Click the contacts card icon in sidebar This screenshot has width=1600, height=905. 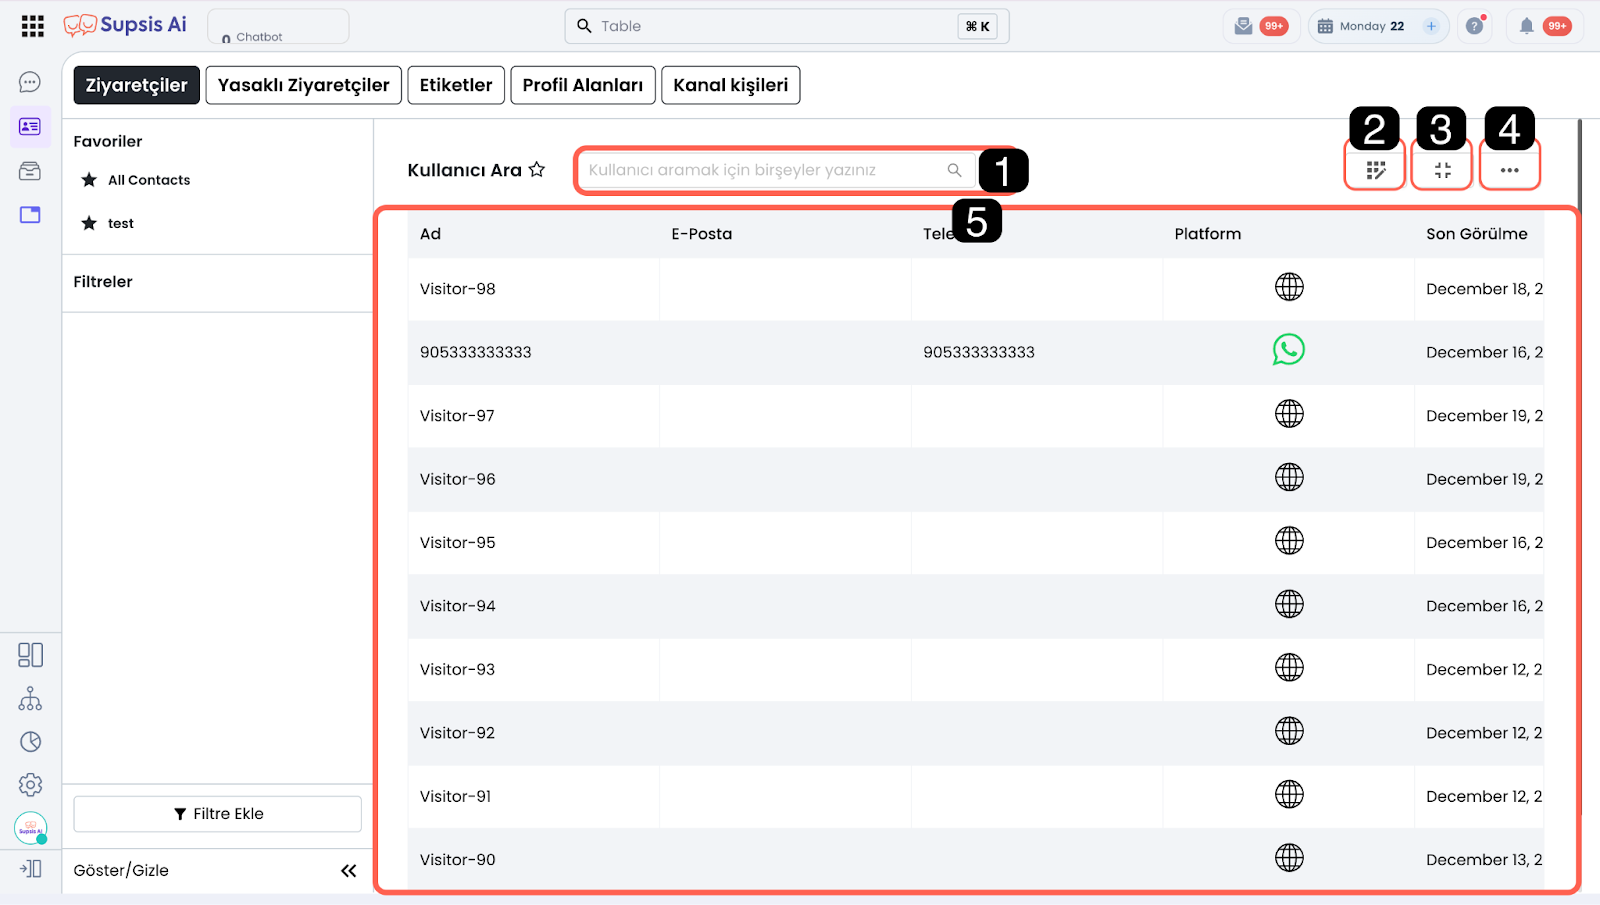30,127
